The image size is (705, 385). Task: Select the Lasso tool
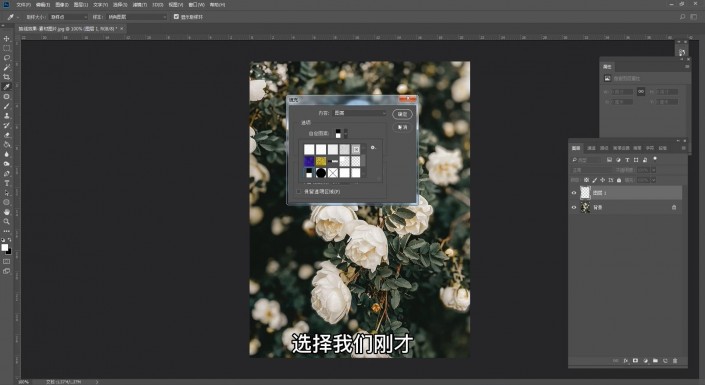6,58
